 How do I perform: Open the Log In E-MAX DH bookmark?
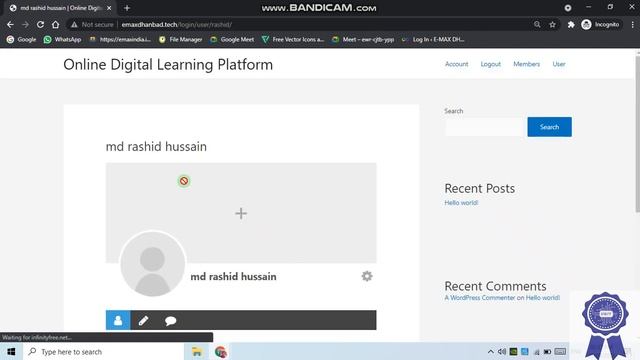tap(433, 40)
